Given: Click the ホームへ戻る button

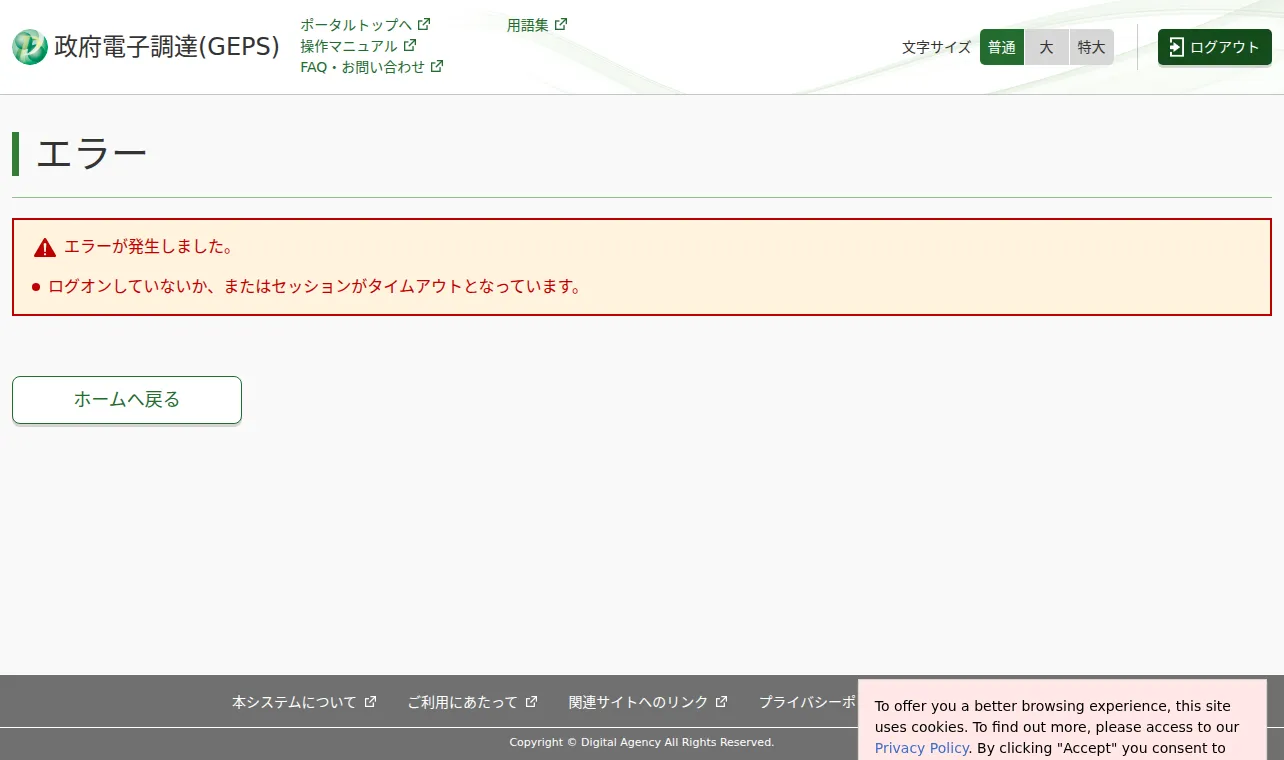Looking at the screenshot, I should pyautogui.click(x=127, y=400).
